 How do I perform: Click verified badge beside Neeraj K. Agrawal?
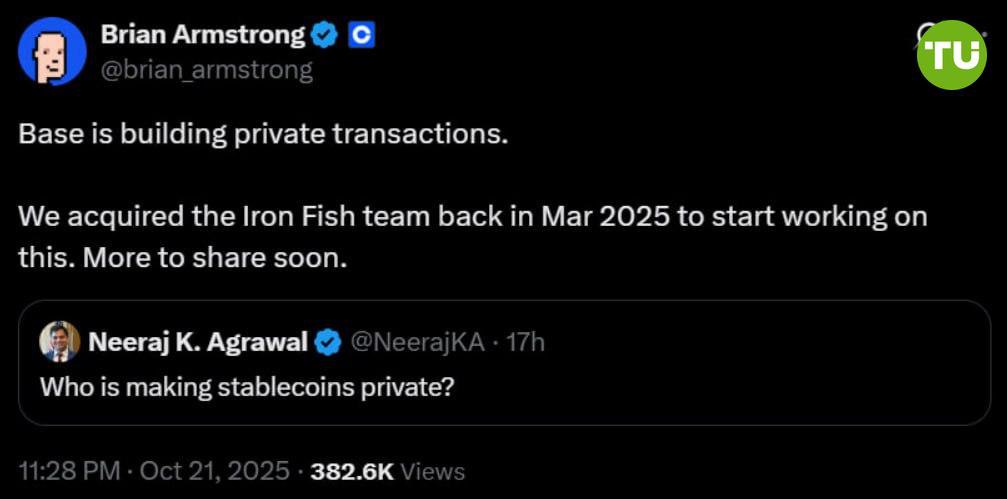(x=328, y=342)
